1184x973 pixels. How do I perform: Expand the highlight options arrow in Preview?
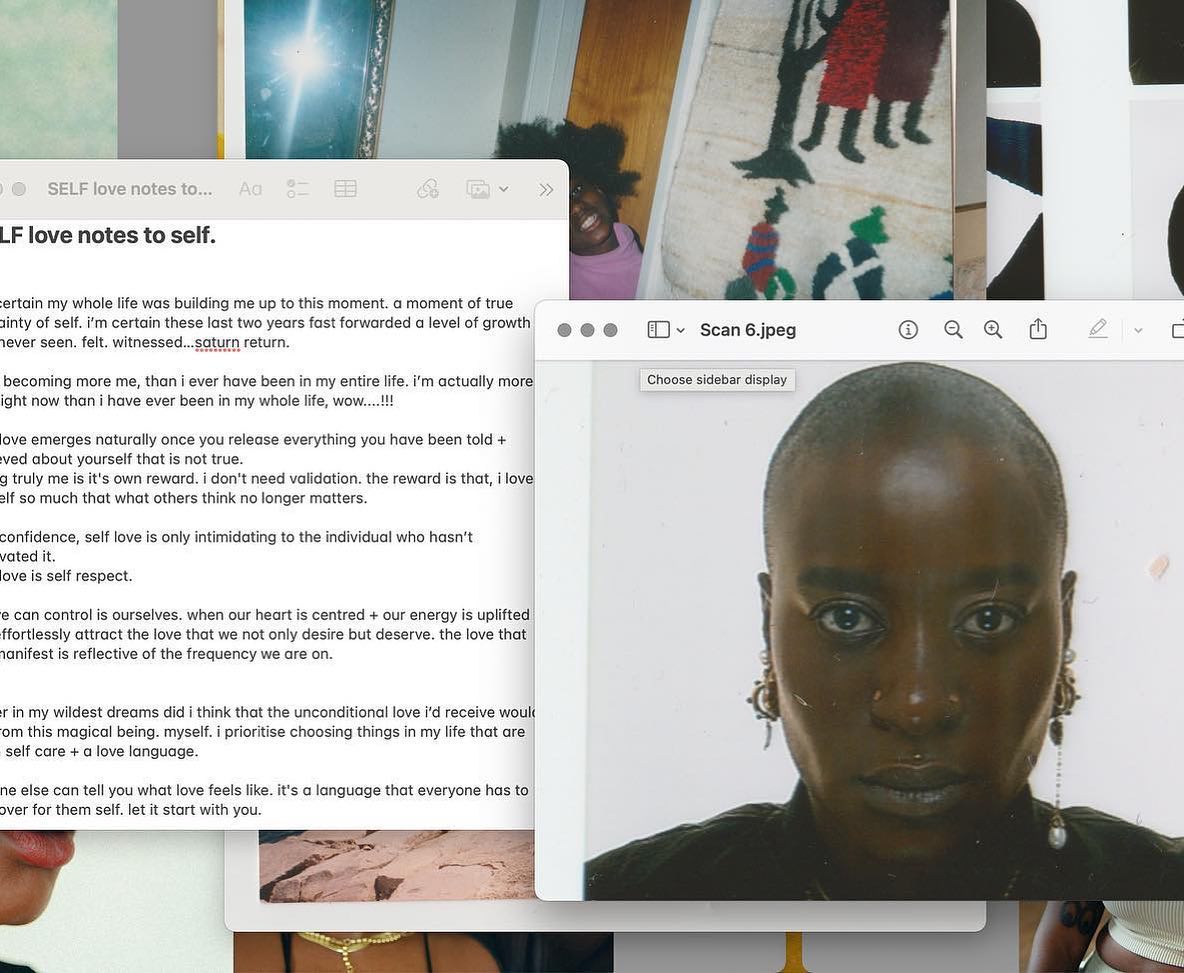pyautogui.click(x=1138, y=330)
